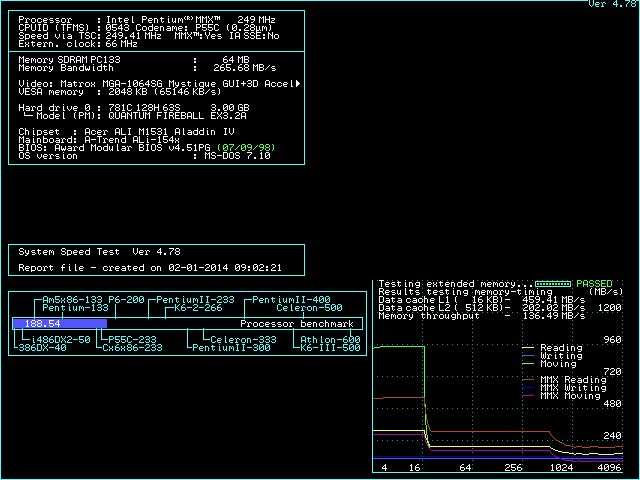Click the Processor benchmark label
Screen dimensions: 640x480
pos(297,324)
